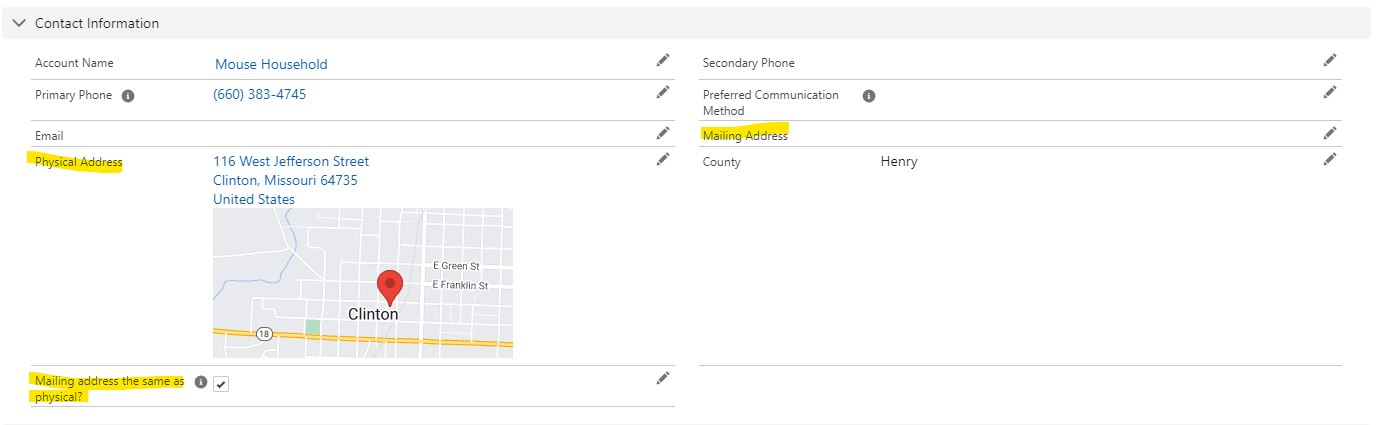Edit the County field
Image resolution: width=1381 pixels, height=425 pixels.
coord(1329,159)
